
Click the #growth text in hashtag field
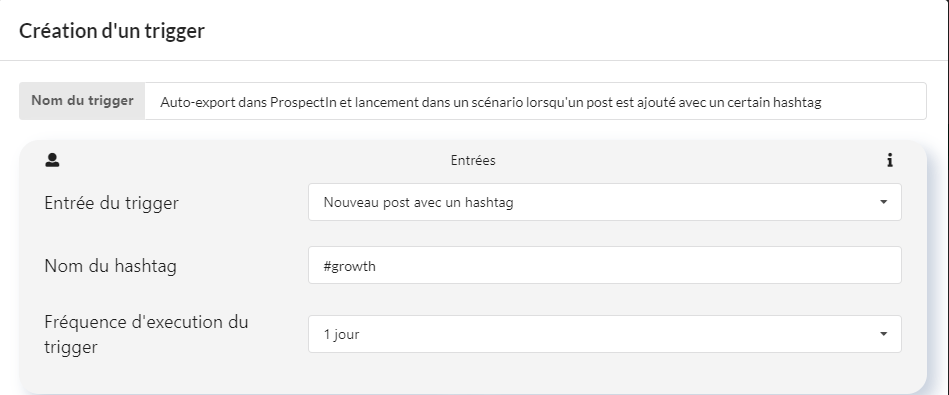coord(350,266)
